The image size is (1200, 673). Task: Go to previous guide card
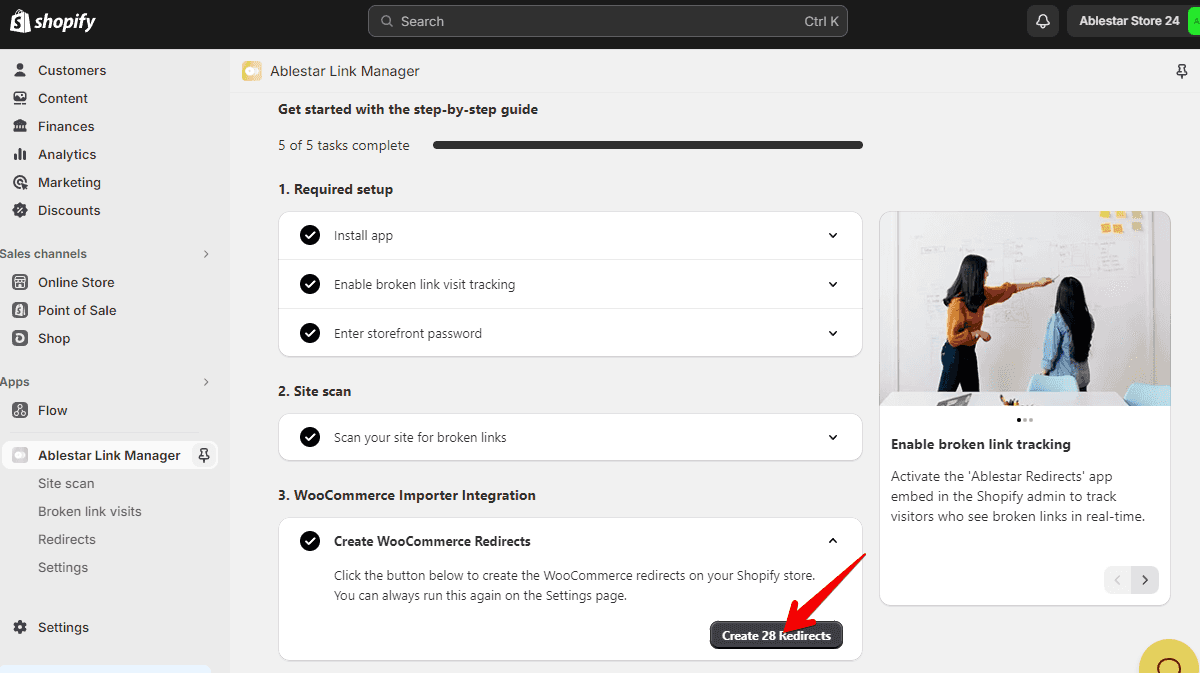point(1118,580)
